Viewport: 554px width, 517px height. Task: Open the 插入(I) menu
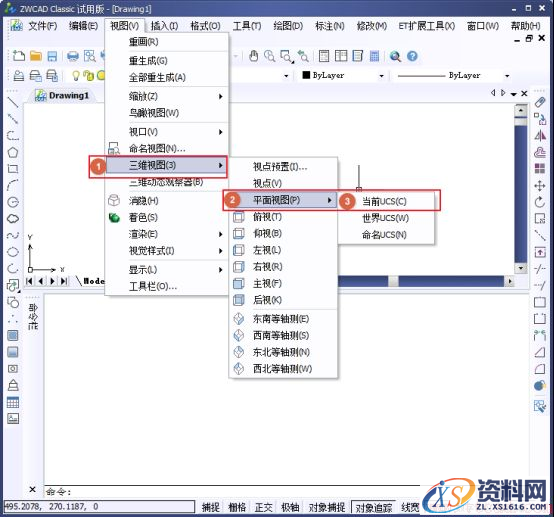[x=164, y=26]
